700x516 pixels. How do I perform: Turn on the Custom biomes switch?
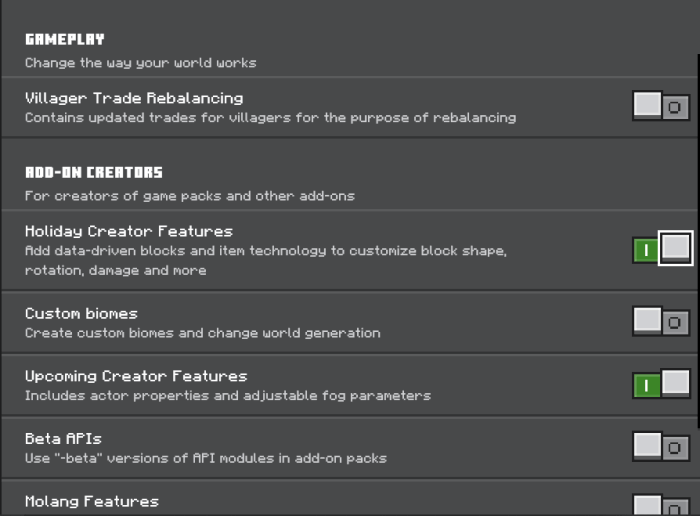coord(661,321)
